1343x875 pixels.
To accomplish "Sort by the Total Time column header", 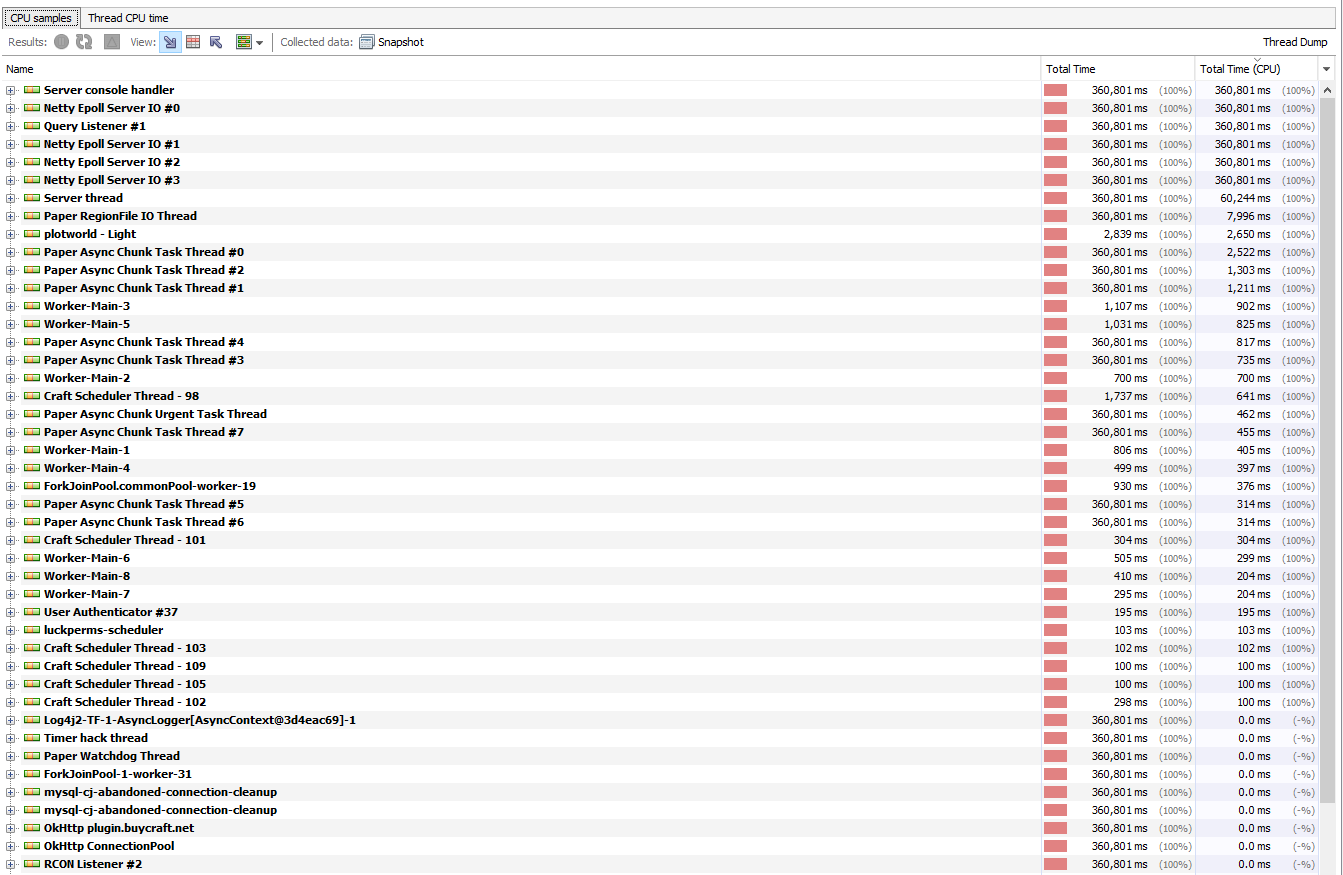I will [1118, 69].
